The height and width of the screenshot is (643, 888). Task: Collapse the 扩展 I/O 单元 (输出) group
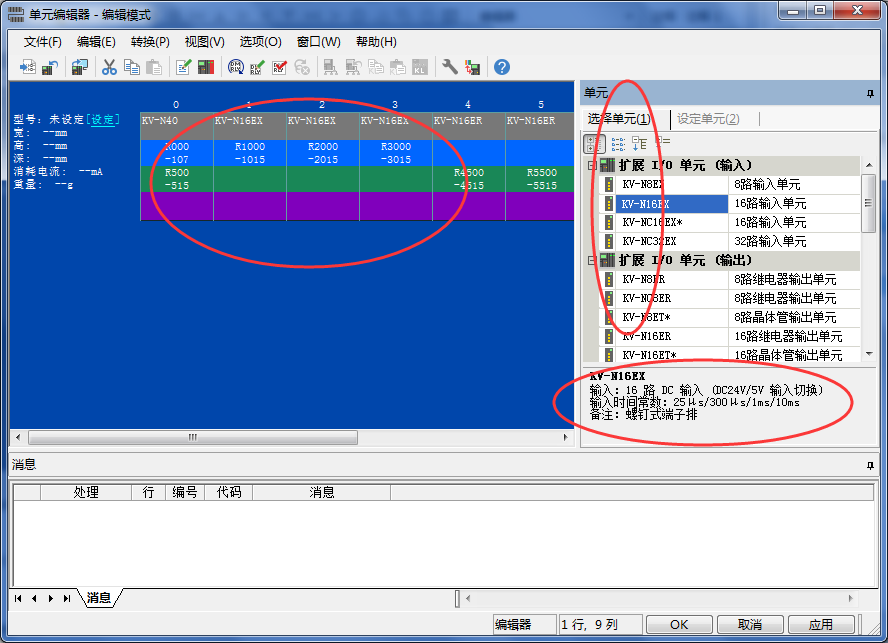[592, 261]
